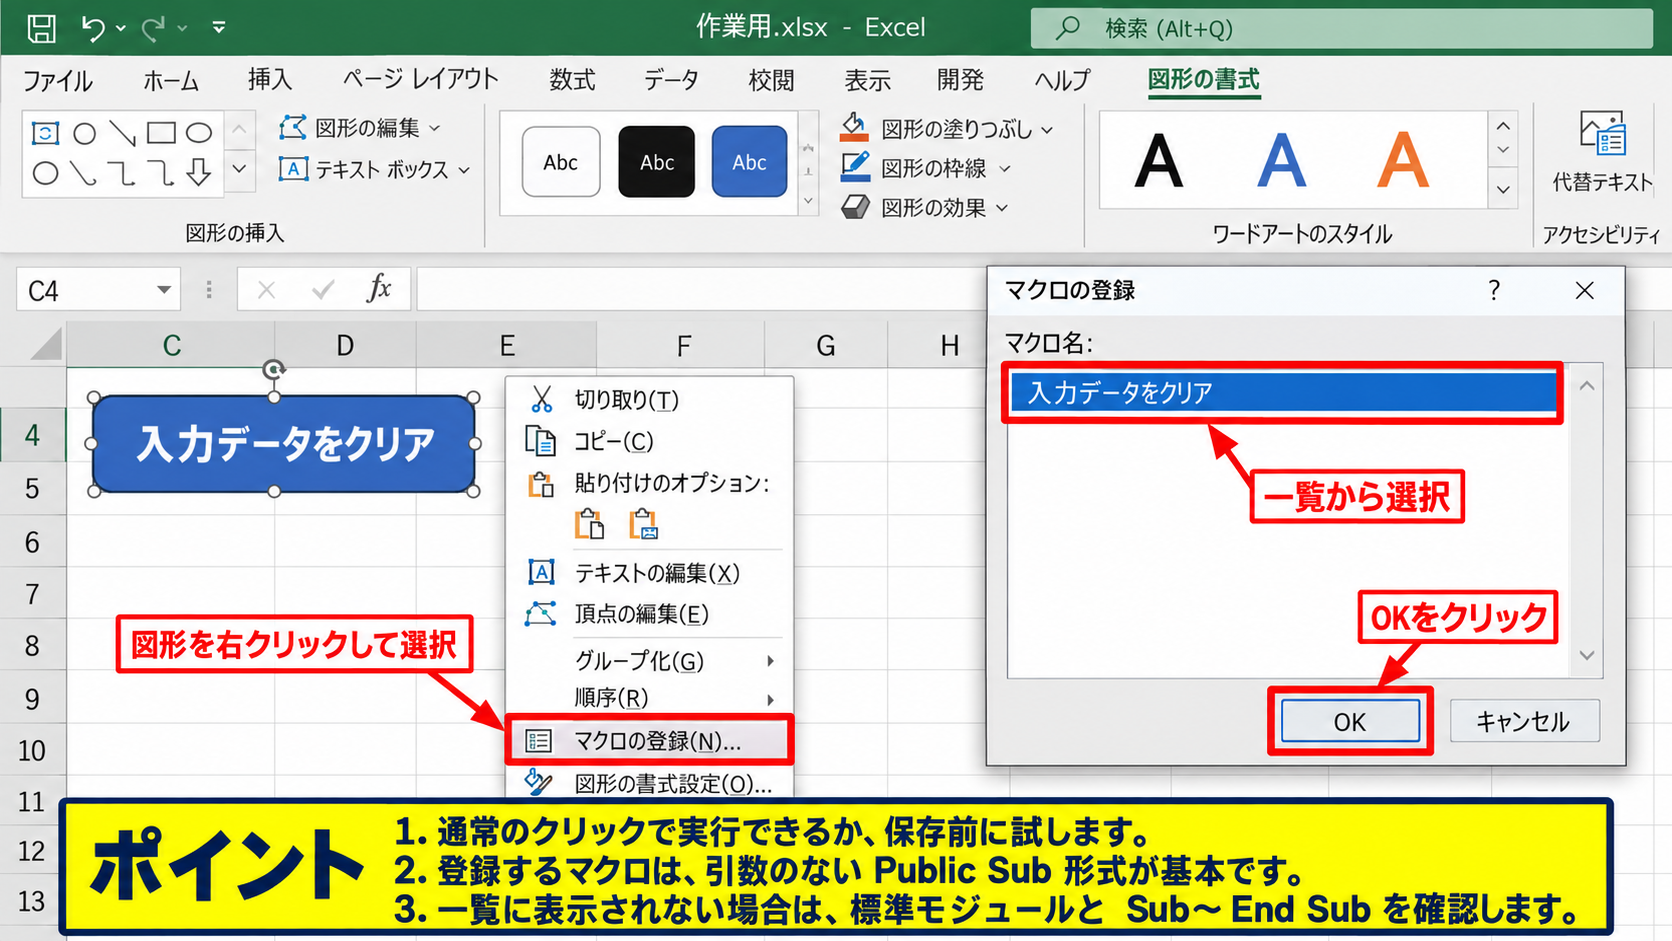Click the Undo arrow icon
Viewport: 1672px width, 941px height.
pyautogui.click(x=93, y=28)
